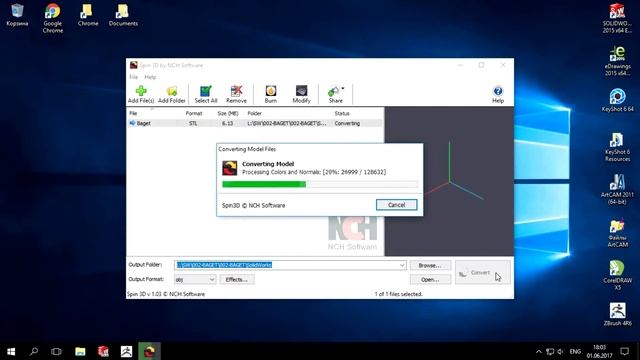Open the Documents desktop folder

point(123,15)
